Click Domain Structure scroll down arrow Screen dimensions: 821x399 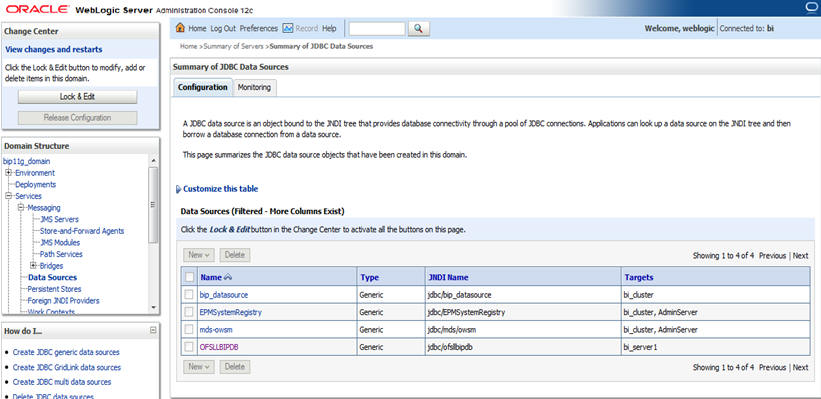pos(153,307)
